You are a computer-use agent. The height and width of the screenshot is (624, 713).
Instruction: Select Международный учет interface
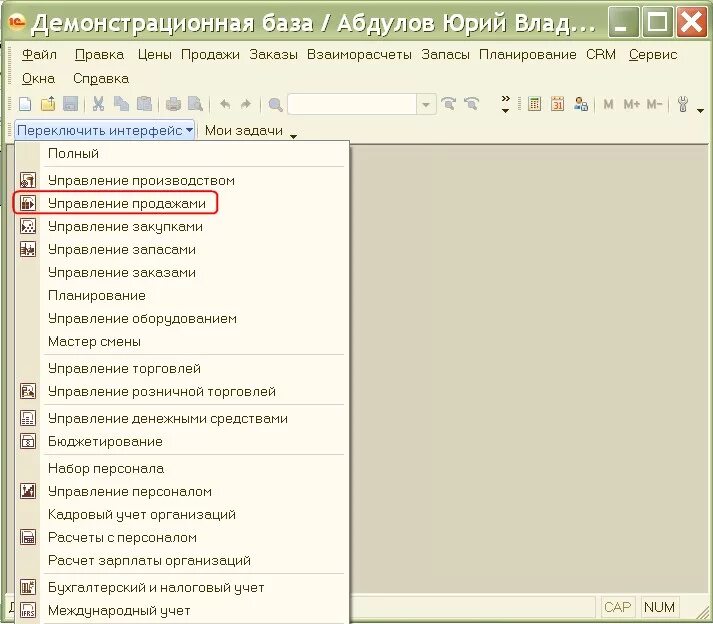click(x=182, y=610)
